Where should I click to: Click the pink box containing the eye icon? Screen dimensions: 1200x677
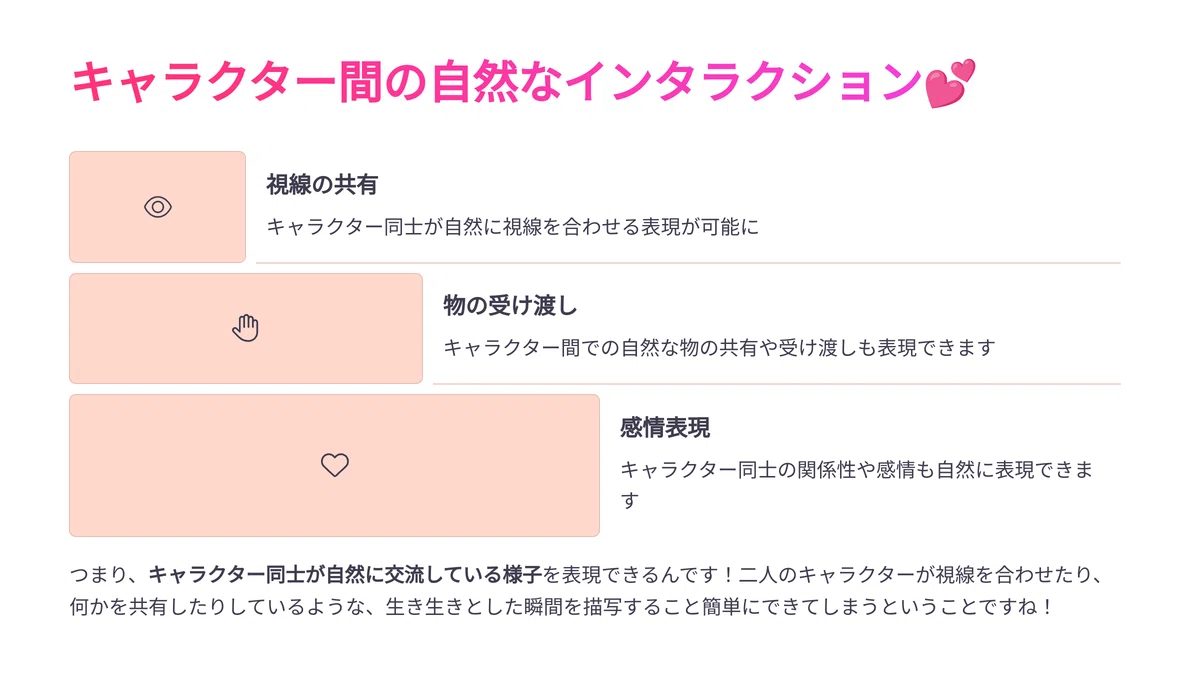click(157, 207)
